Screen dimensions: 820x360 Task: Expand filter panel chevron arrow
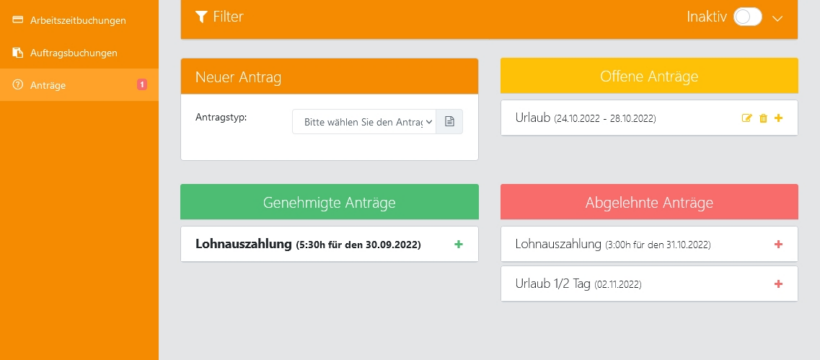point(778,18)
